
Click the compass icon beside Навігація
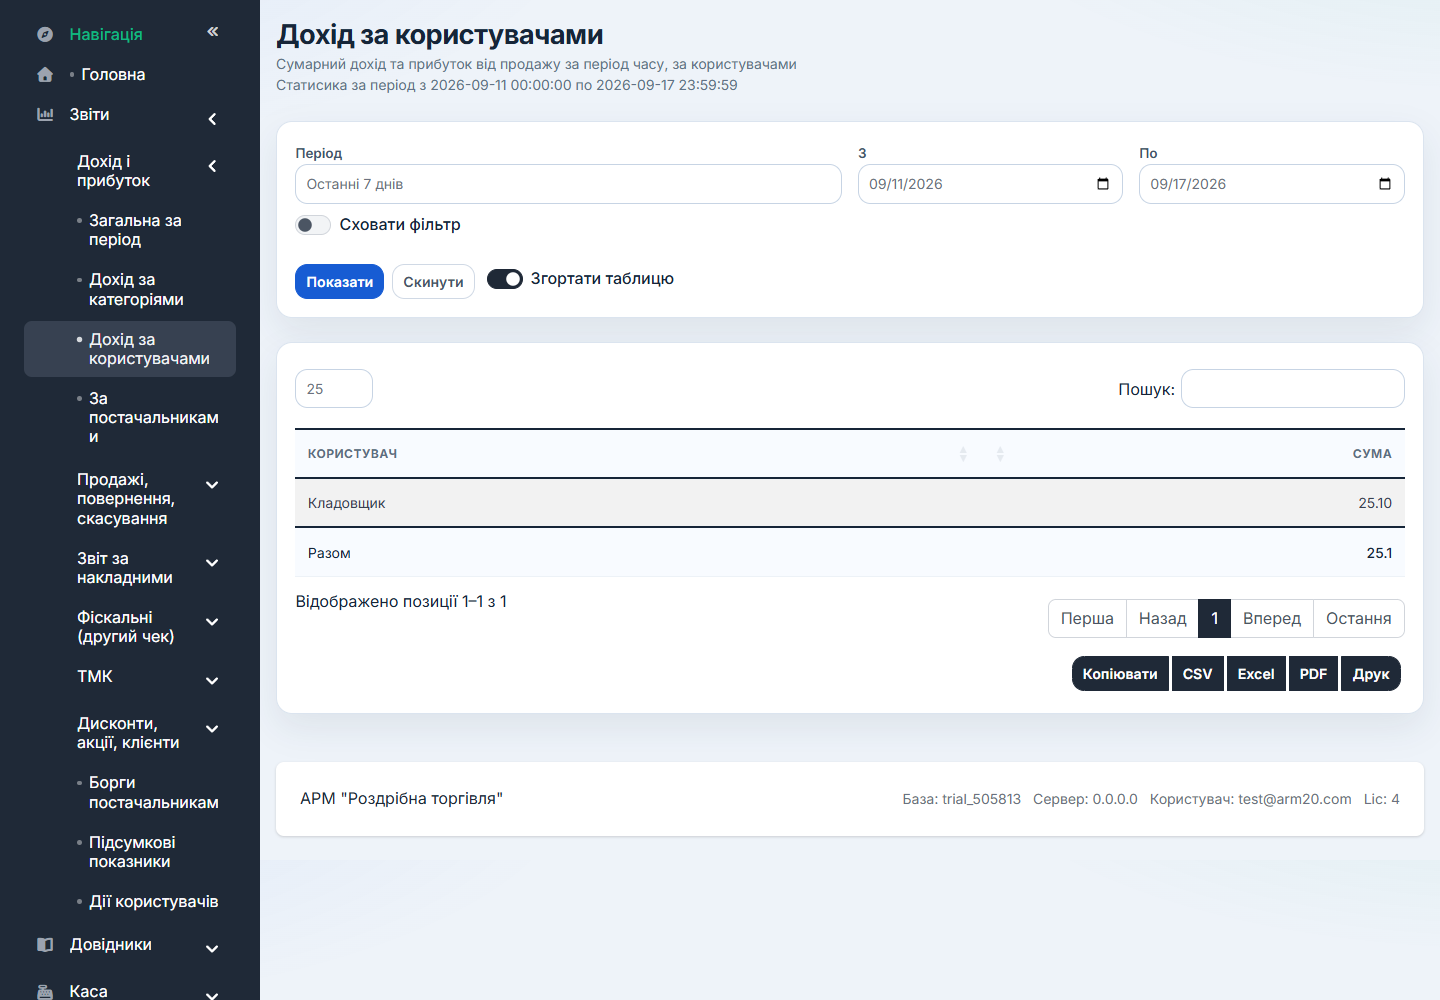[45, 34]
